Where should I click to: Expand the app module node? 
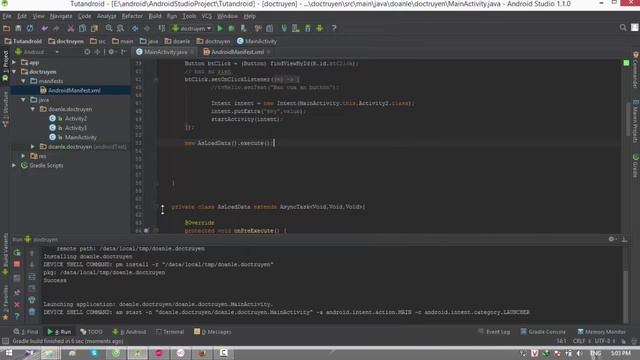[14, 62]
